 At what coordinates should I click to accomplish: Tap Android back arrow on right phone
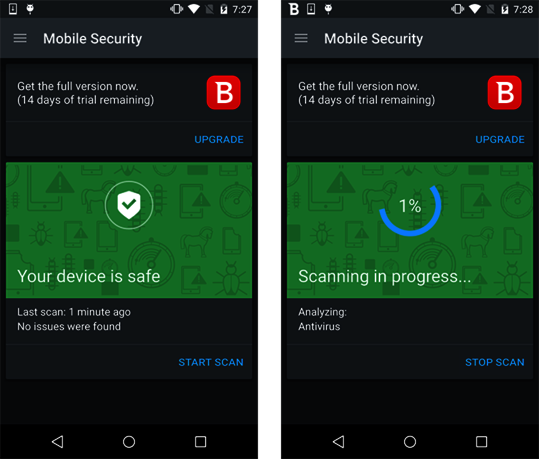point(339,441)
